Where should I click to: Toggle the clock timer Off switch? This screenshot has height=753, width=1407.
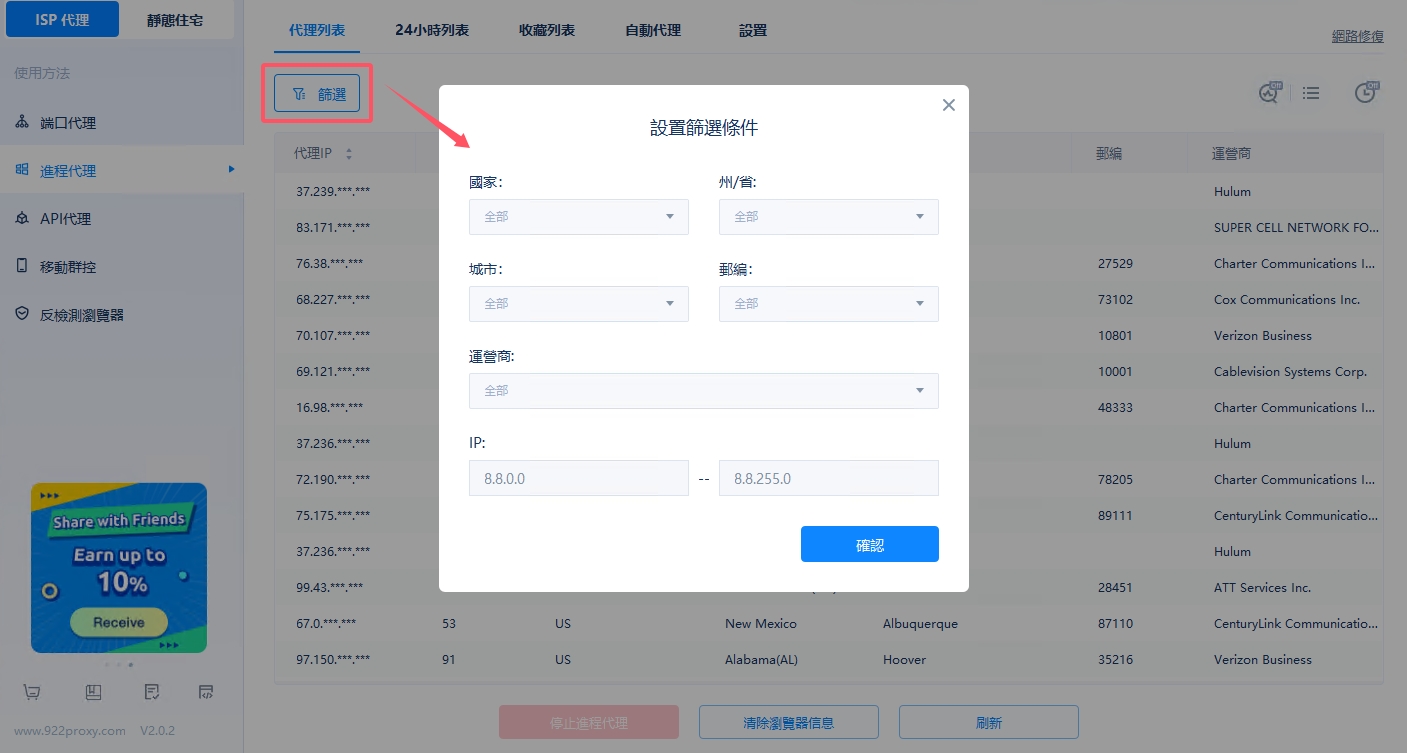(1366, 92)
